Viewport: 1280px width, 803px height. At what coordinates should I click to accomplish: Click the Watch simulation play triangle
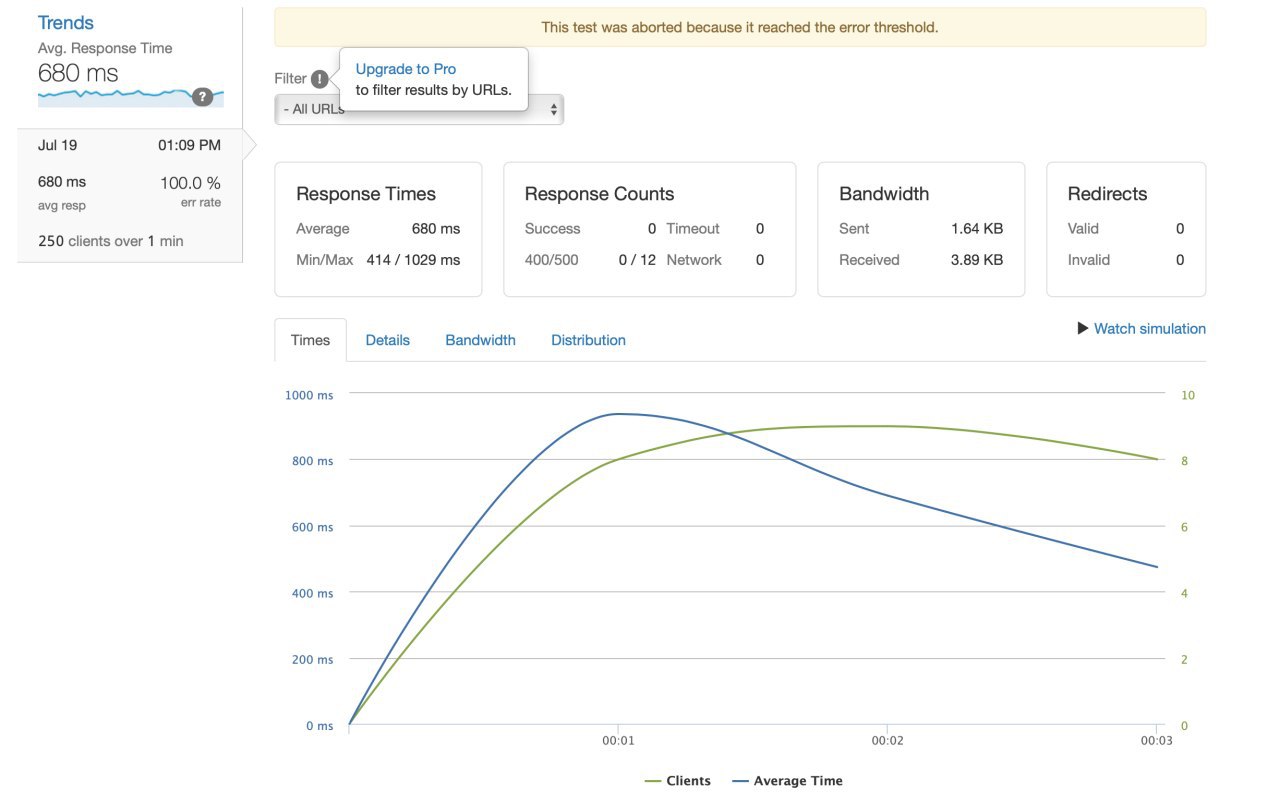(x=1083, y=328)
